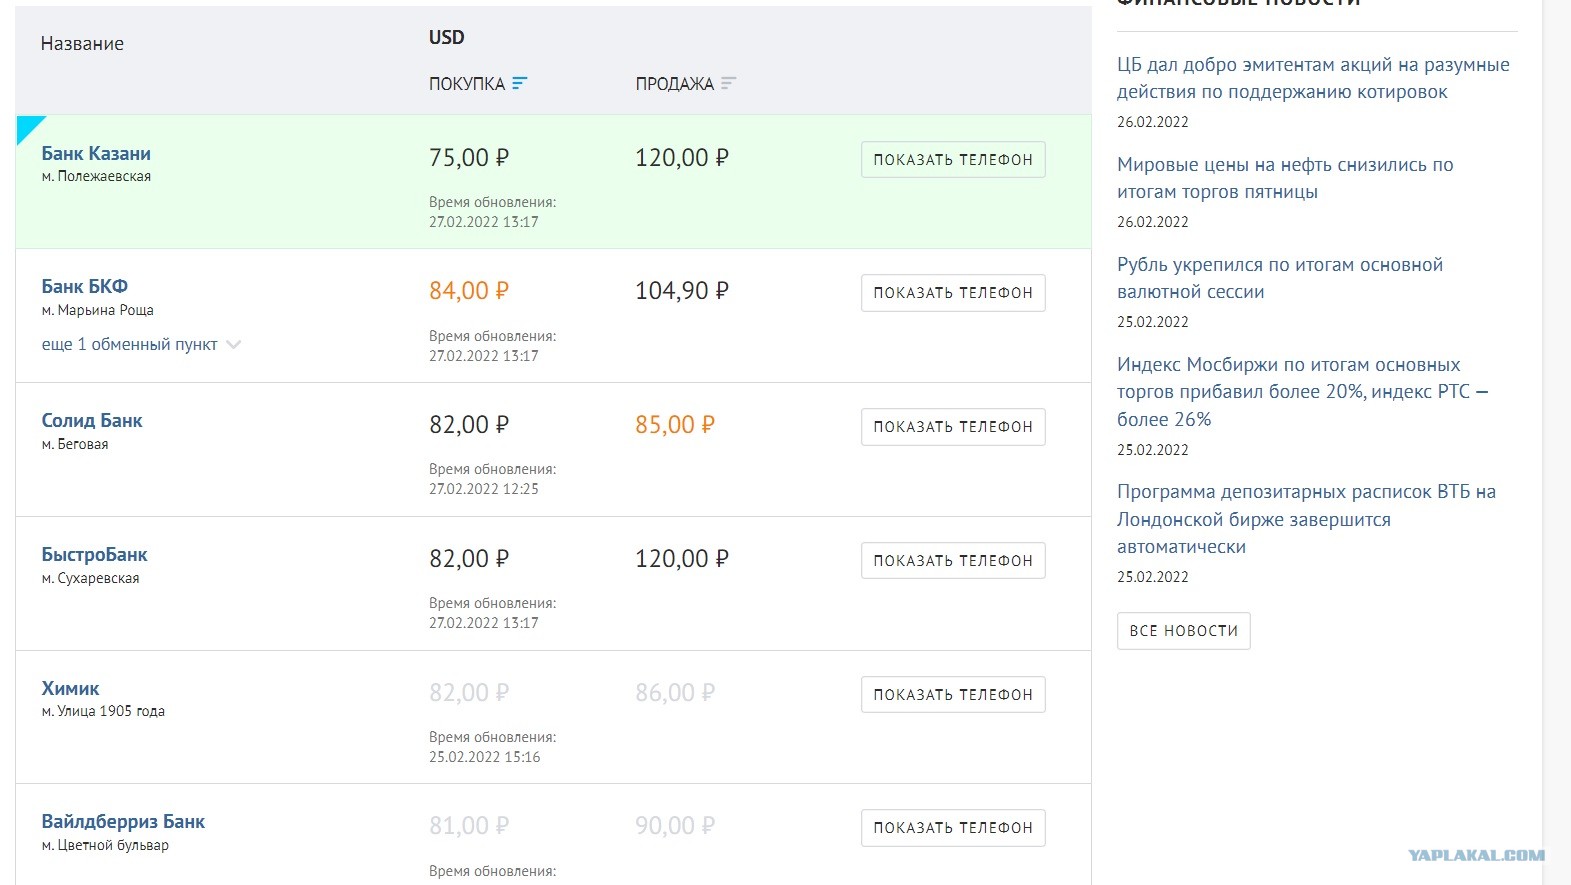Image resolution: width=1571 pixels, height=885 pixels.
Task: Click the ВСЕ НОВОСТИ button
Action: click(1184, 631)
